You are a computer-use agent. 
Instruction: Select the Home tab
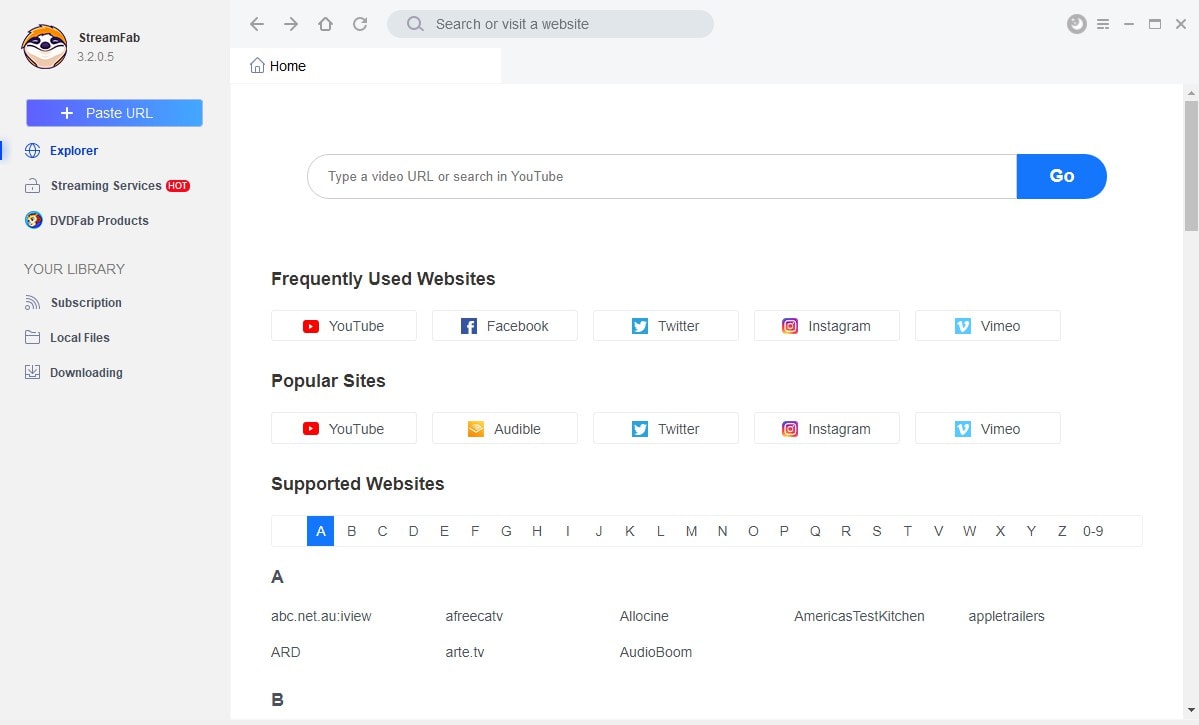[x=366, y=66]
